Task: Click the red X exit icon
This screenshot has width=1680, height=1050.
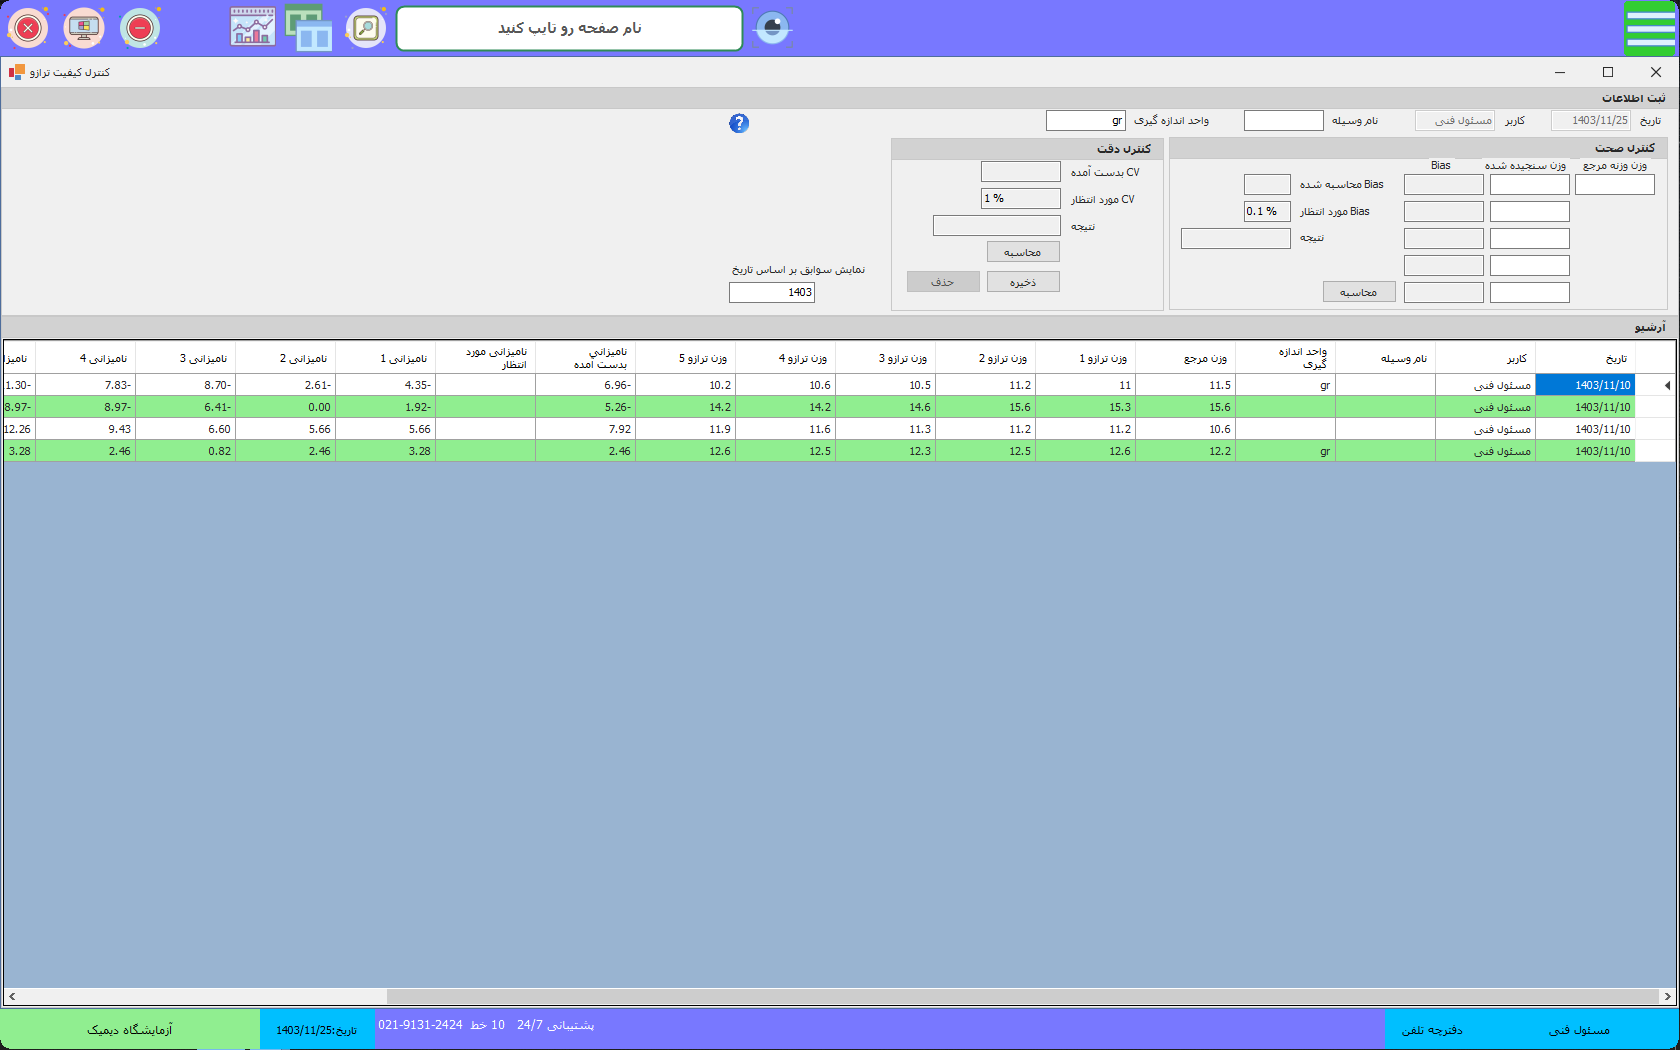Action: click(x=28, y=28)
